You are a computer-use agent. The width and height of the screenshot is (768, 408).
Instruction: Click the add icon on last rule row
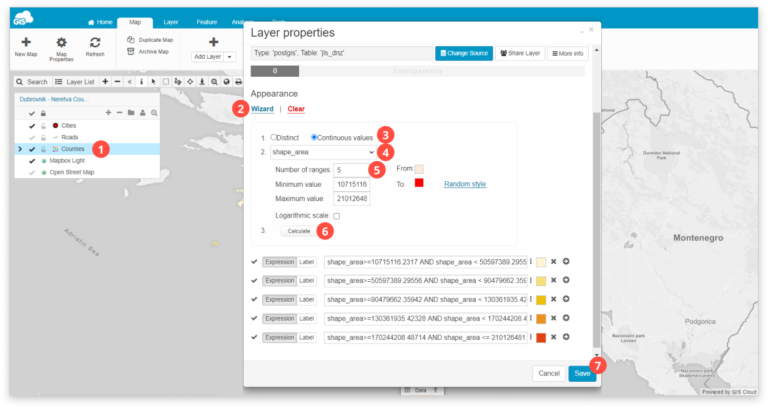click(x=565, y=338)
